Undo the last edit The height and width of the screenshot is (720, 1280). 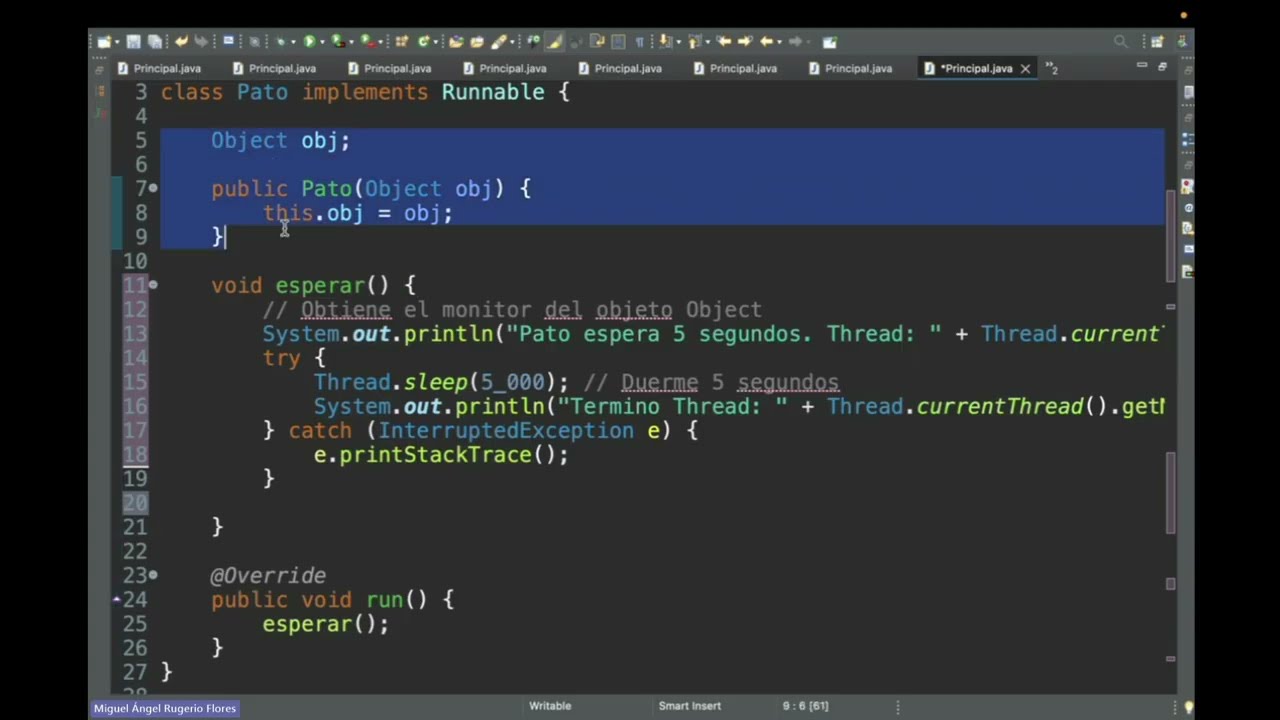coord(181,42)
